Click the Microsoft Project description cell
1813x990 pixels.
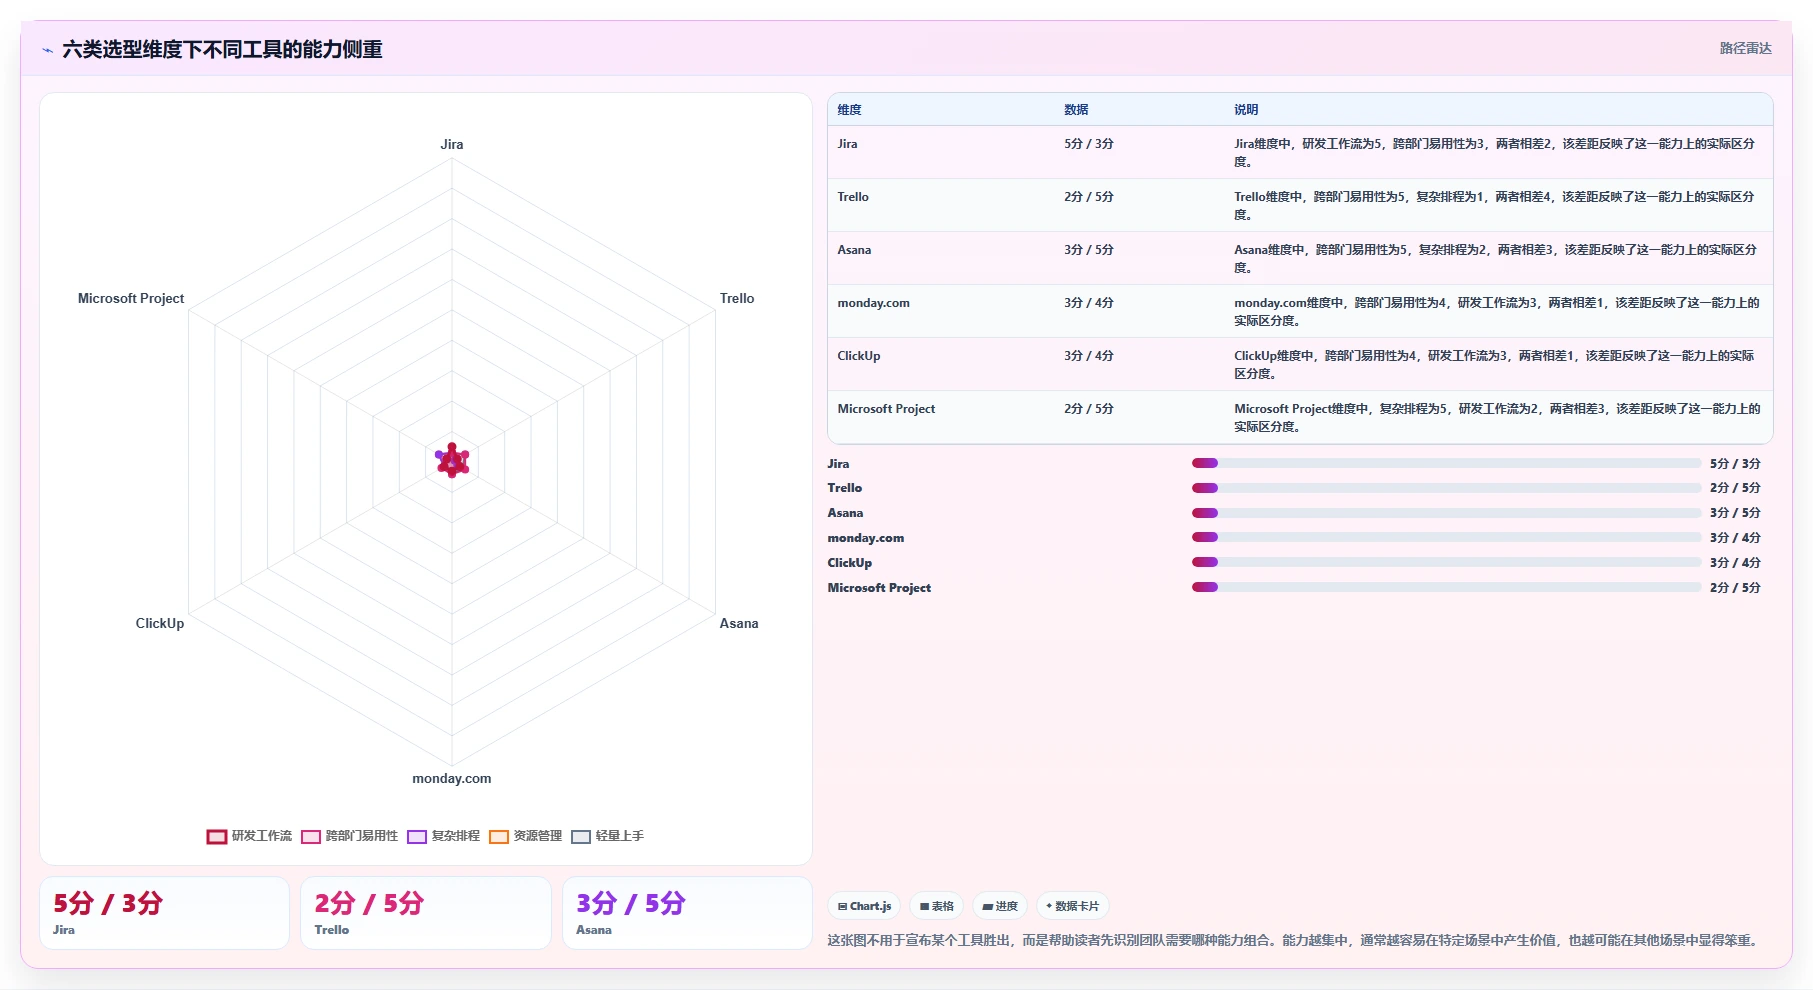tap(1498, 417)
